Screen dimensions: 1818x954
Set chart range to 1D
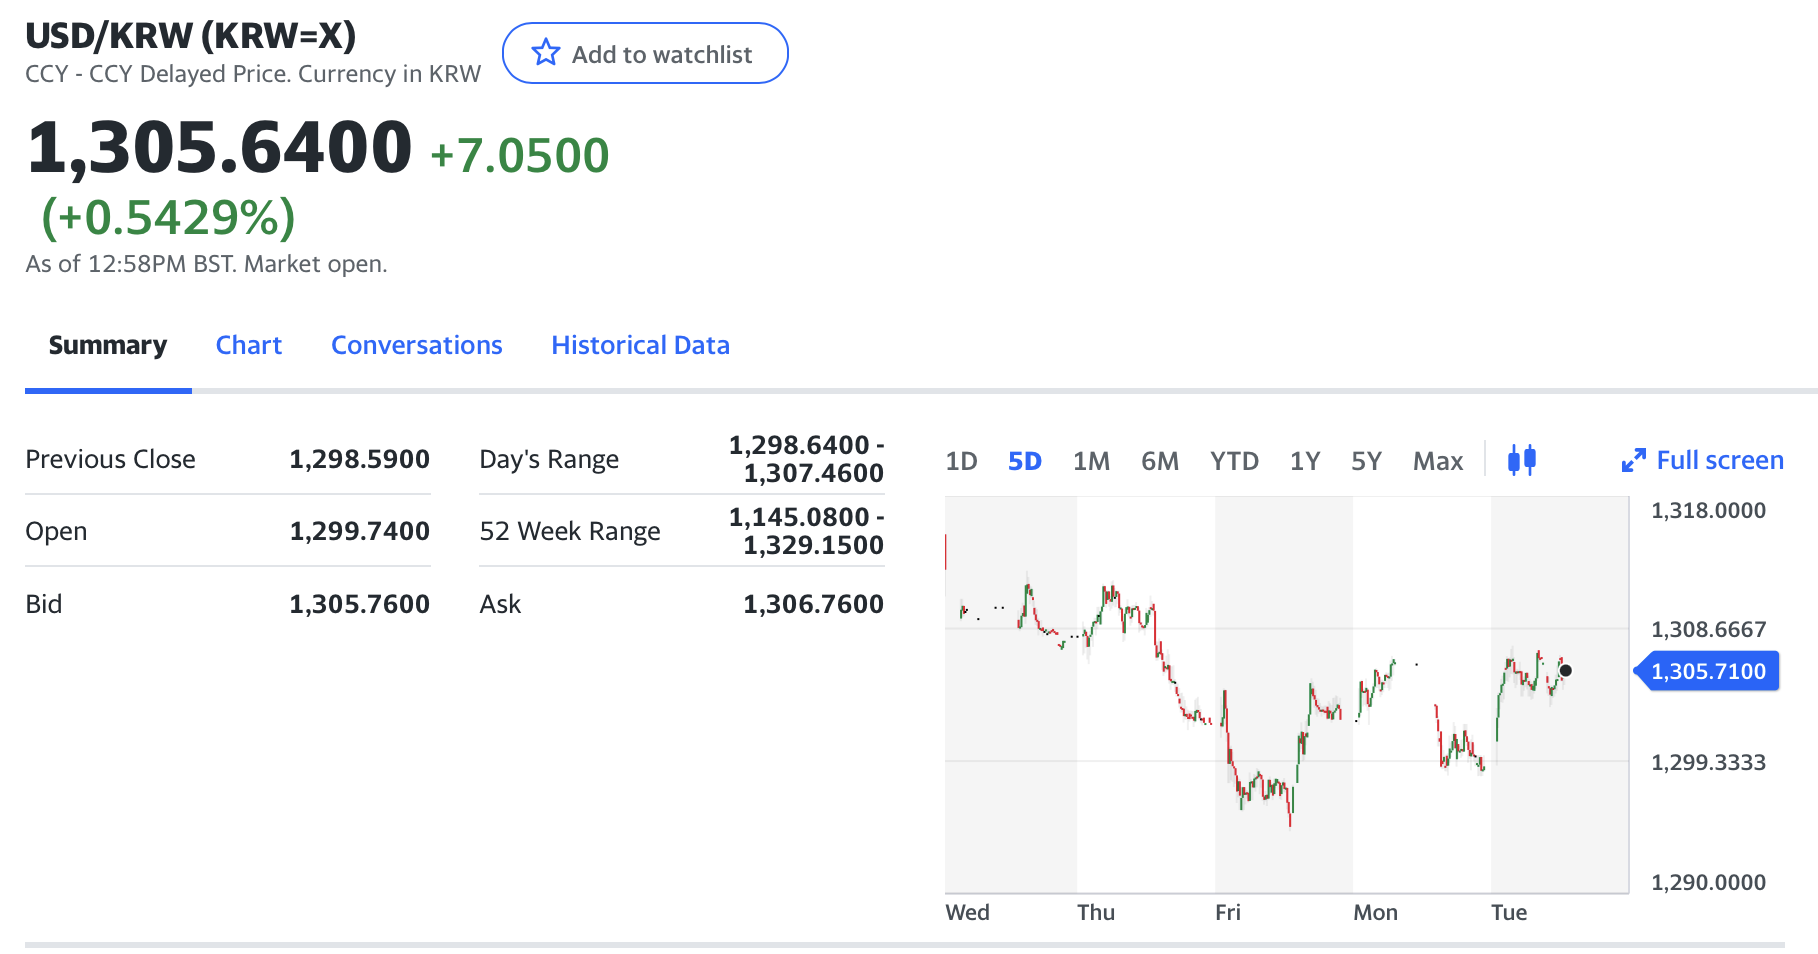962,461
